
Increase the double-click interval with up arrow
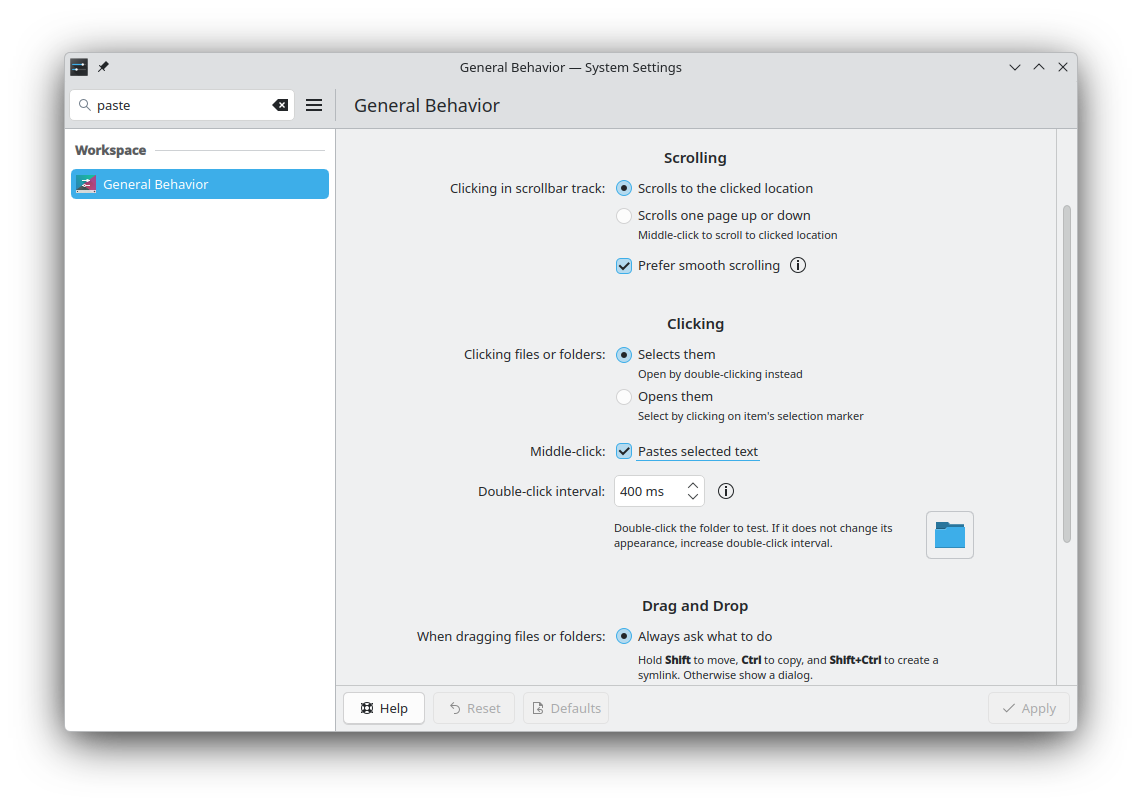[693, 485]
